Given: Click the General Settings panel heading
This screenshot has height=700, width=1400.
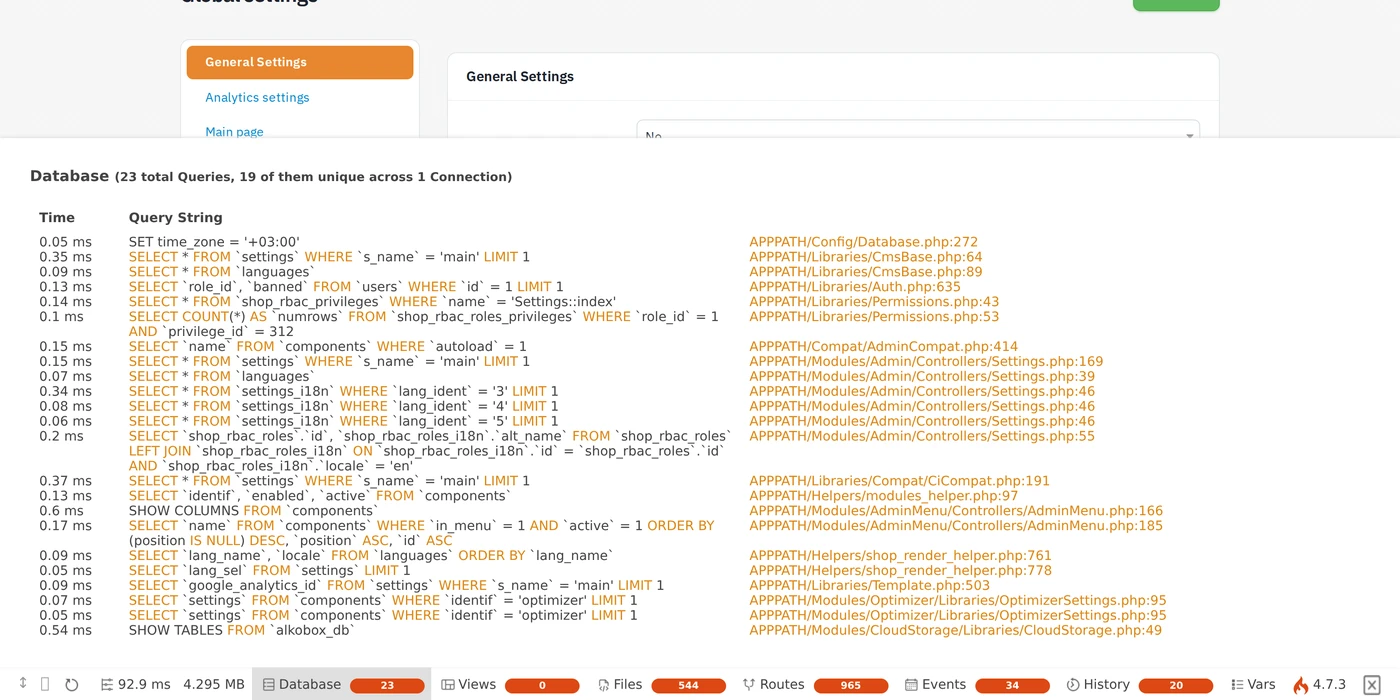Looking at the screenshot, I should click(x=520, y=77).
